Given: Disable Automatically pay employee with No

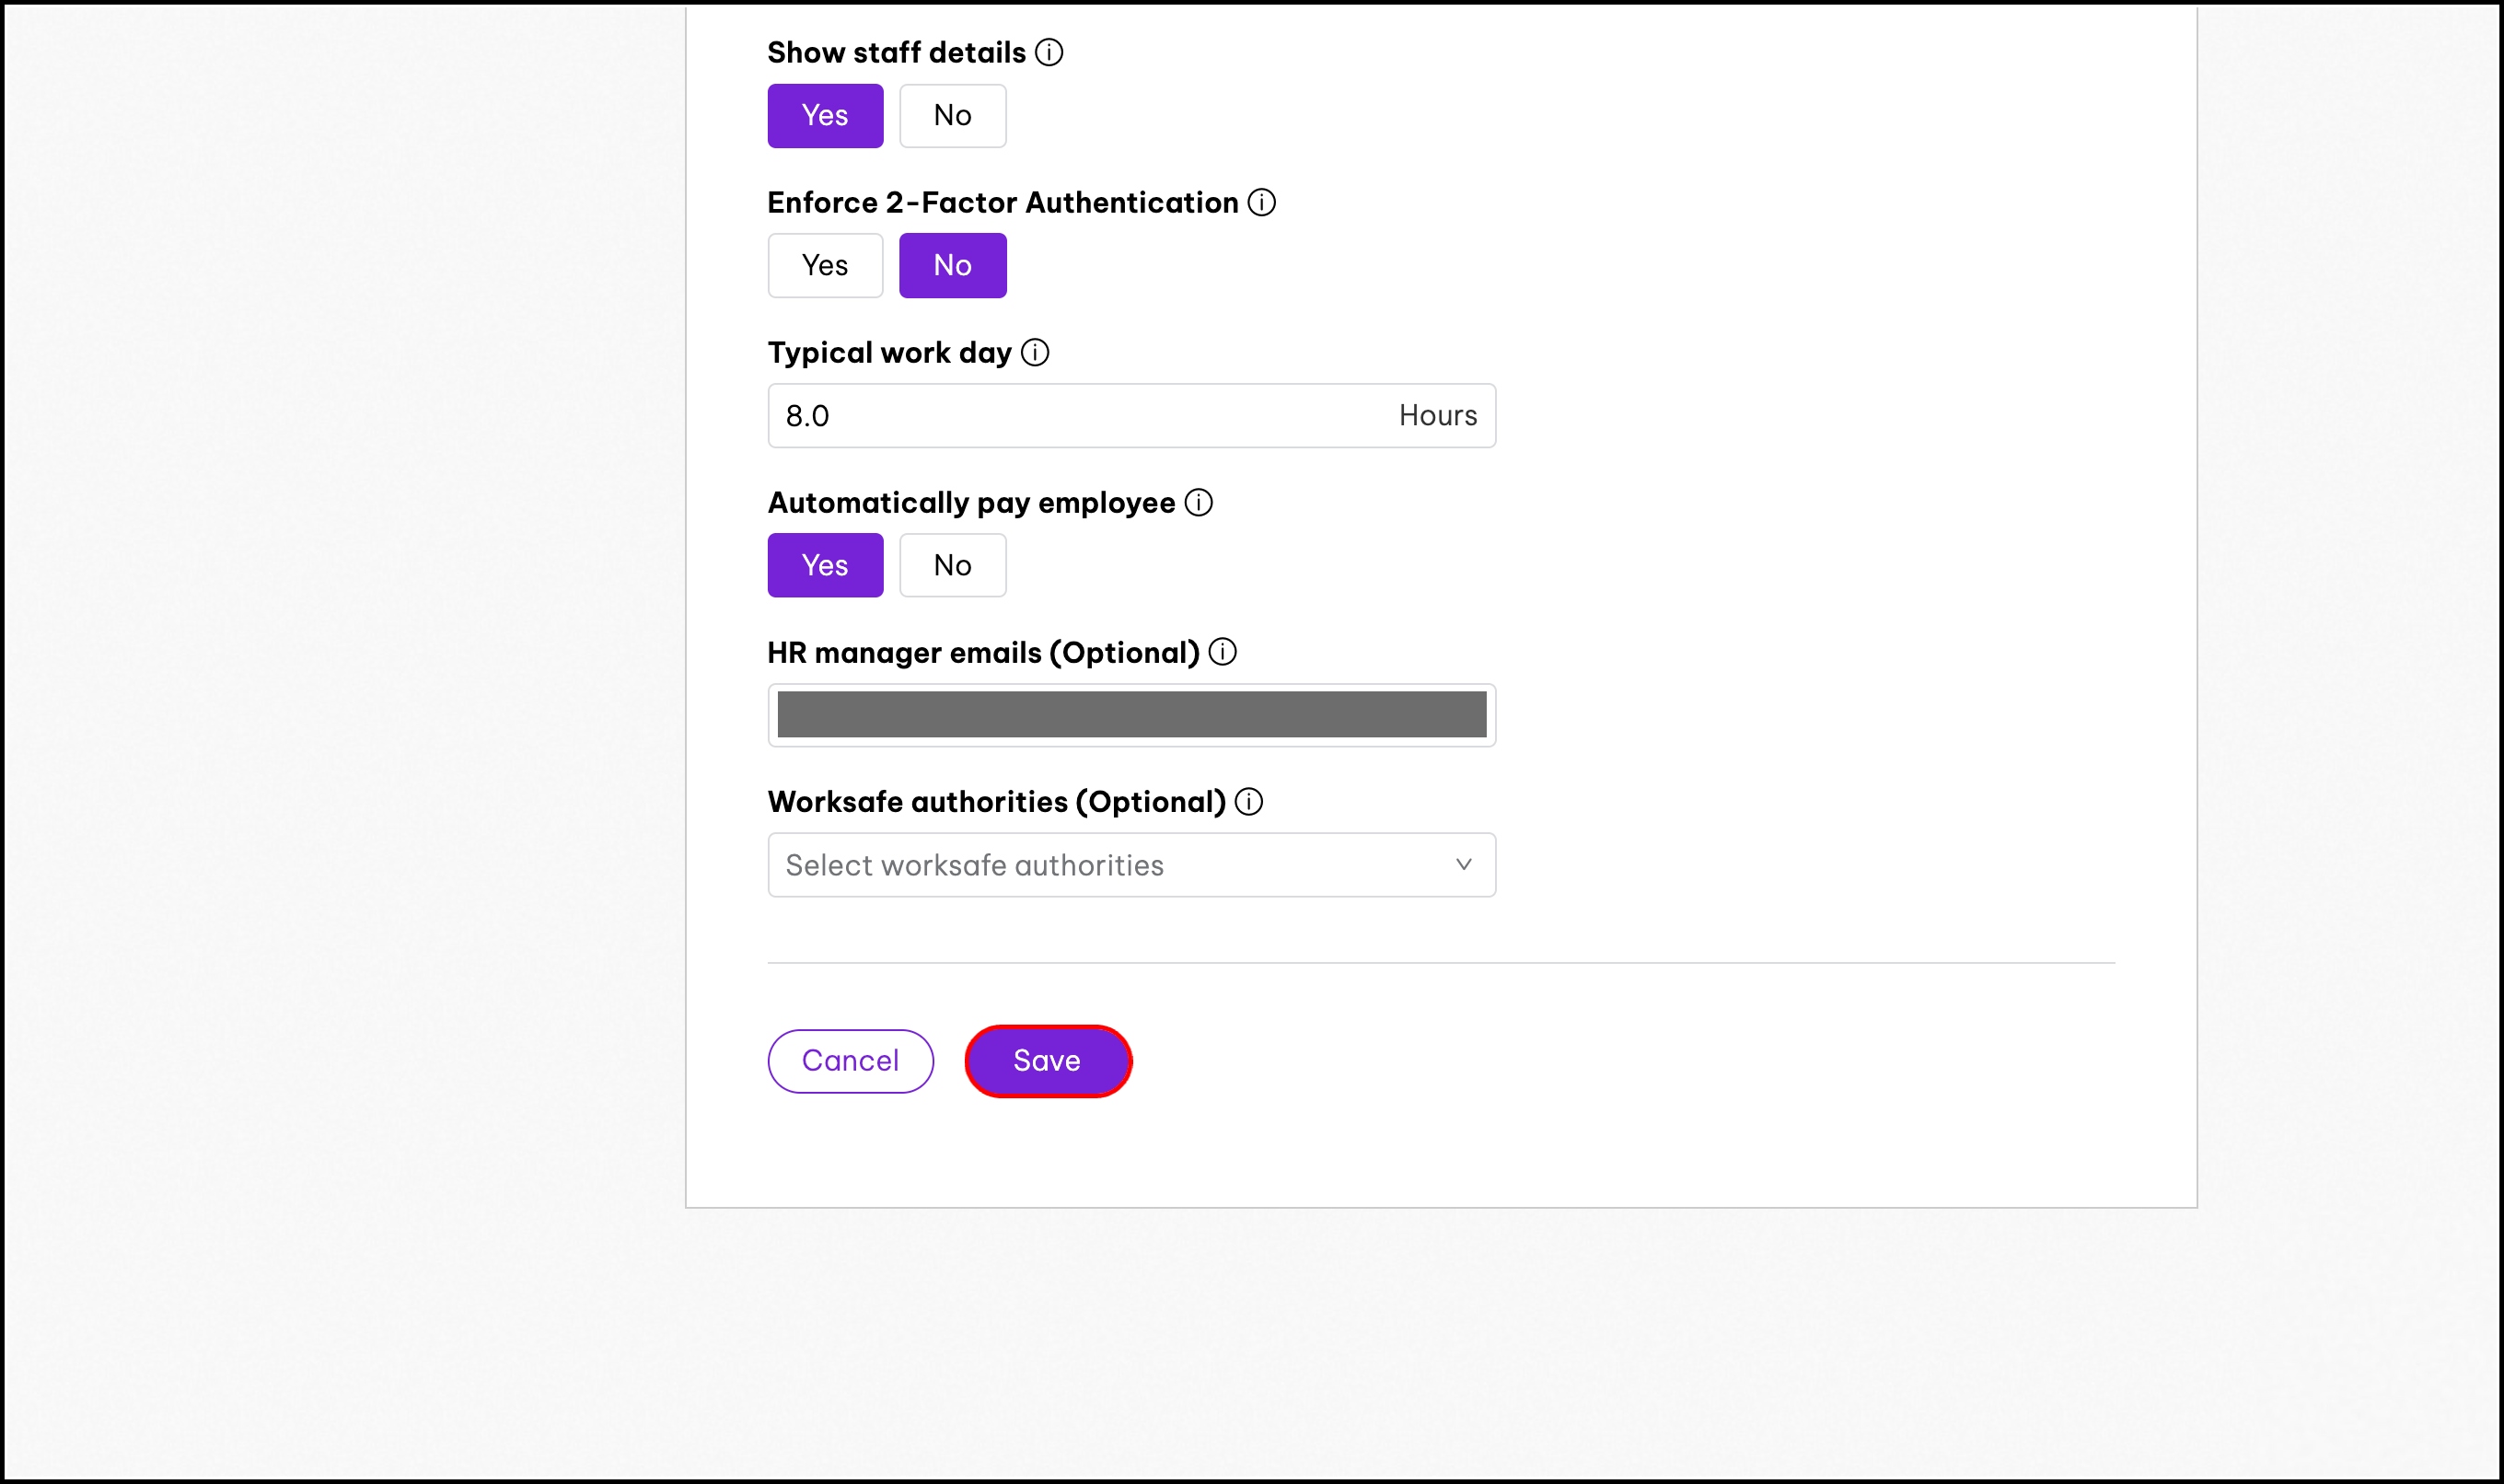Looking at the screenshot, I should point(952,566).
